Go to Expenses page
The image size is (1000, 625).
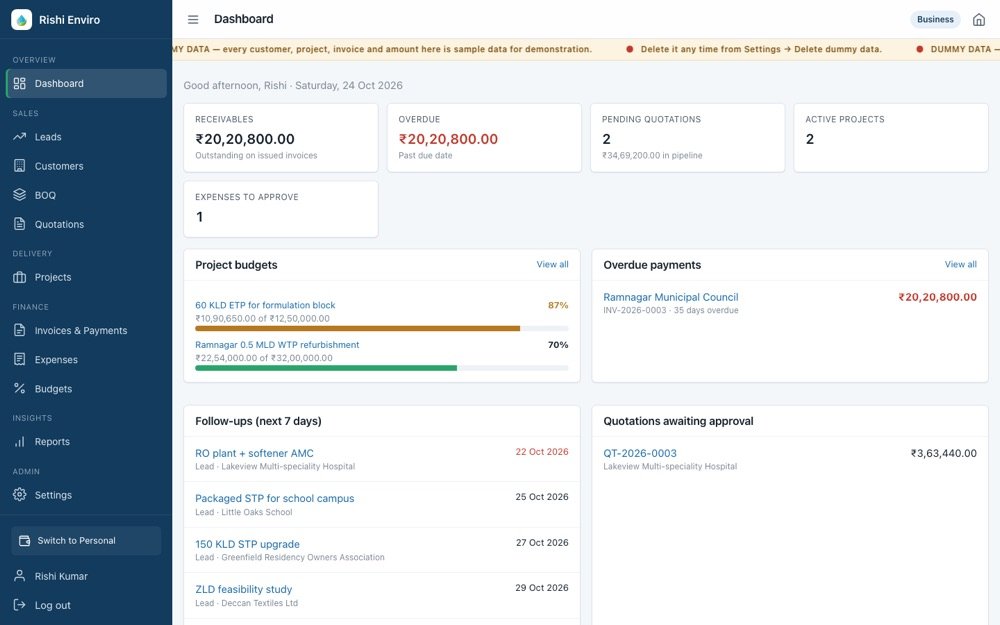pyautogui.click(x=86, y=360)
